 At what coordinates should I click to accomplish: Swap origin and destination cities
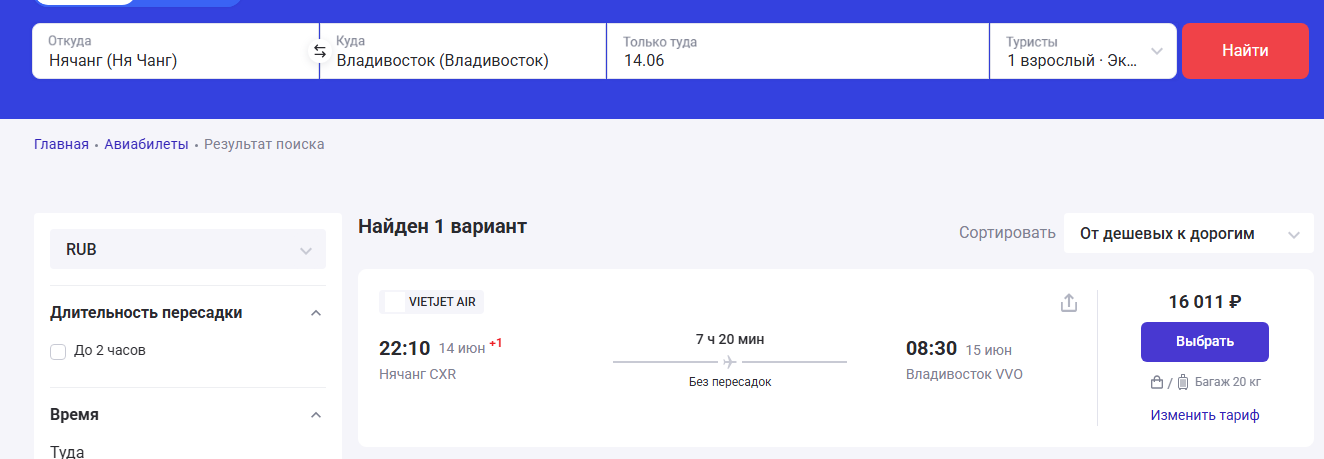point(320,51)
